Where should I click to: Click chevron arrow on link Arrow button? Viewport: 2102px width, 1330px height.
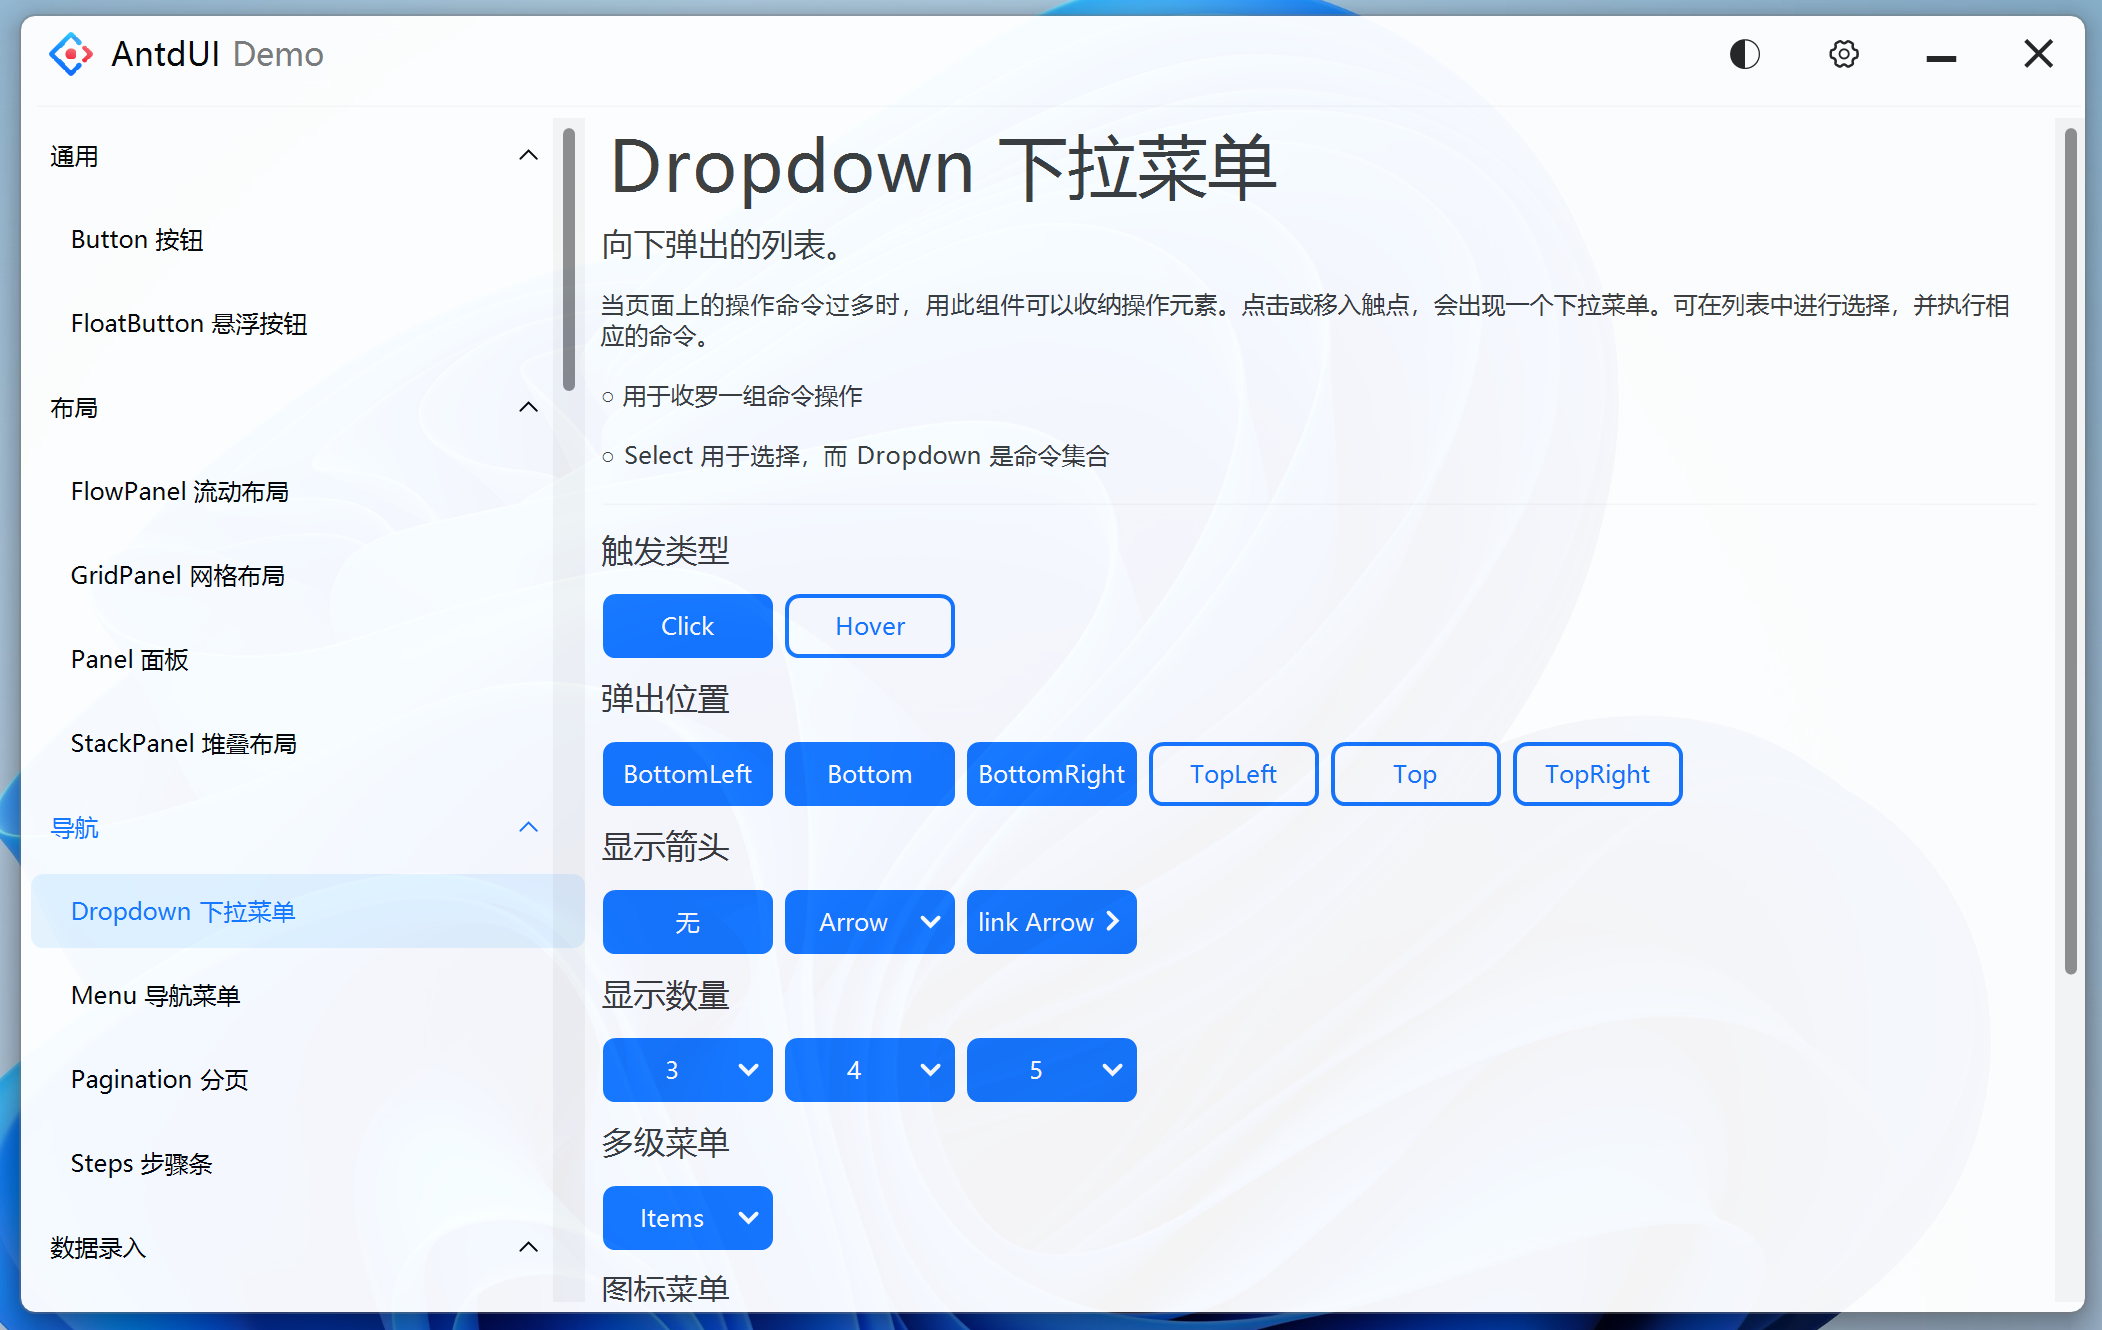pyautogui.click(x=1113, y=921)
